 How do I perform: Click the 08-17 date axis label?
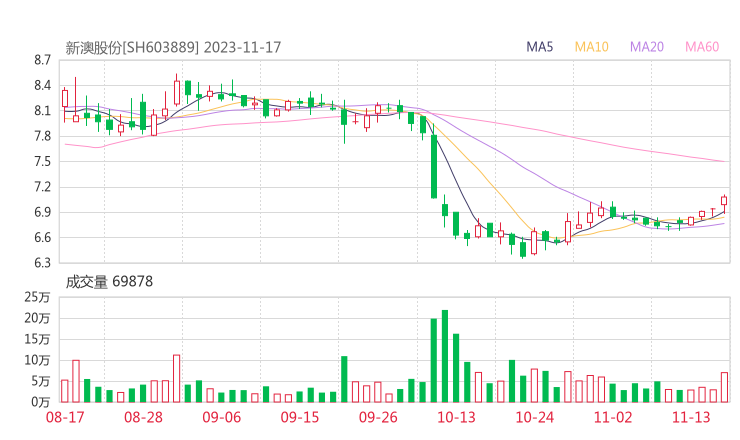65,417
